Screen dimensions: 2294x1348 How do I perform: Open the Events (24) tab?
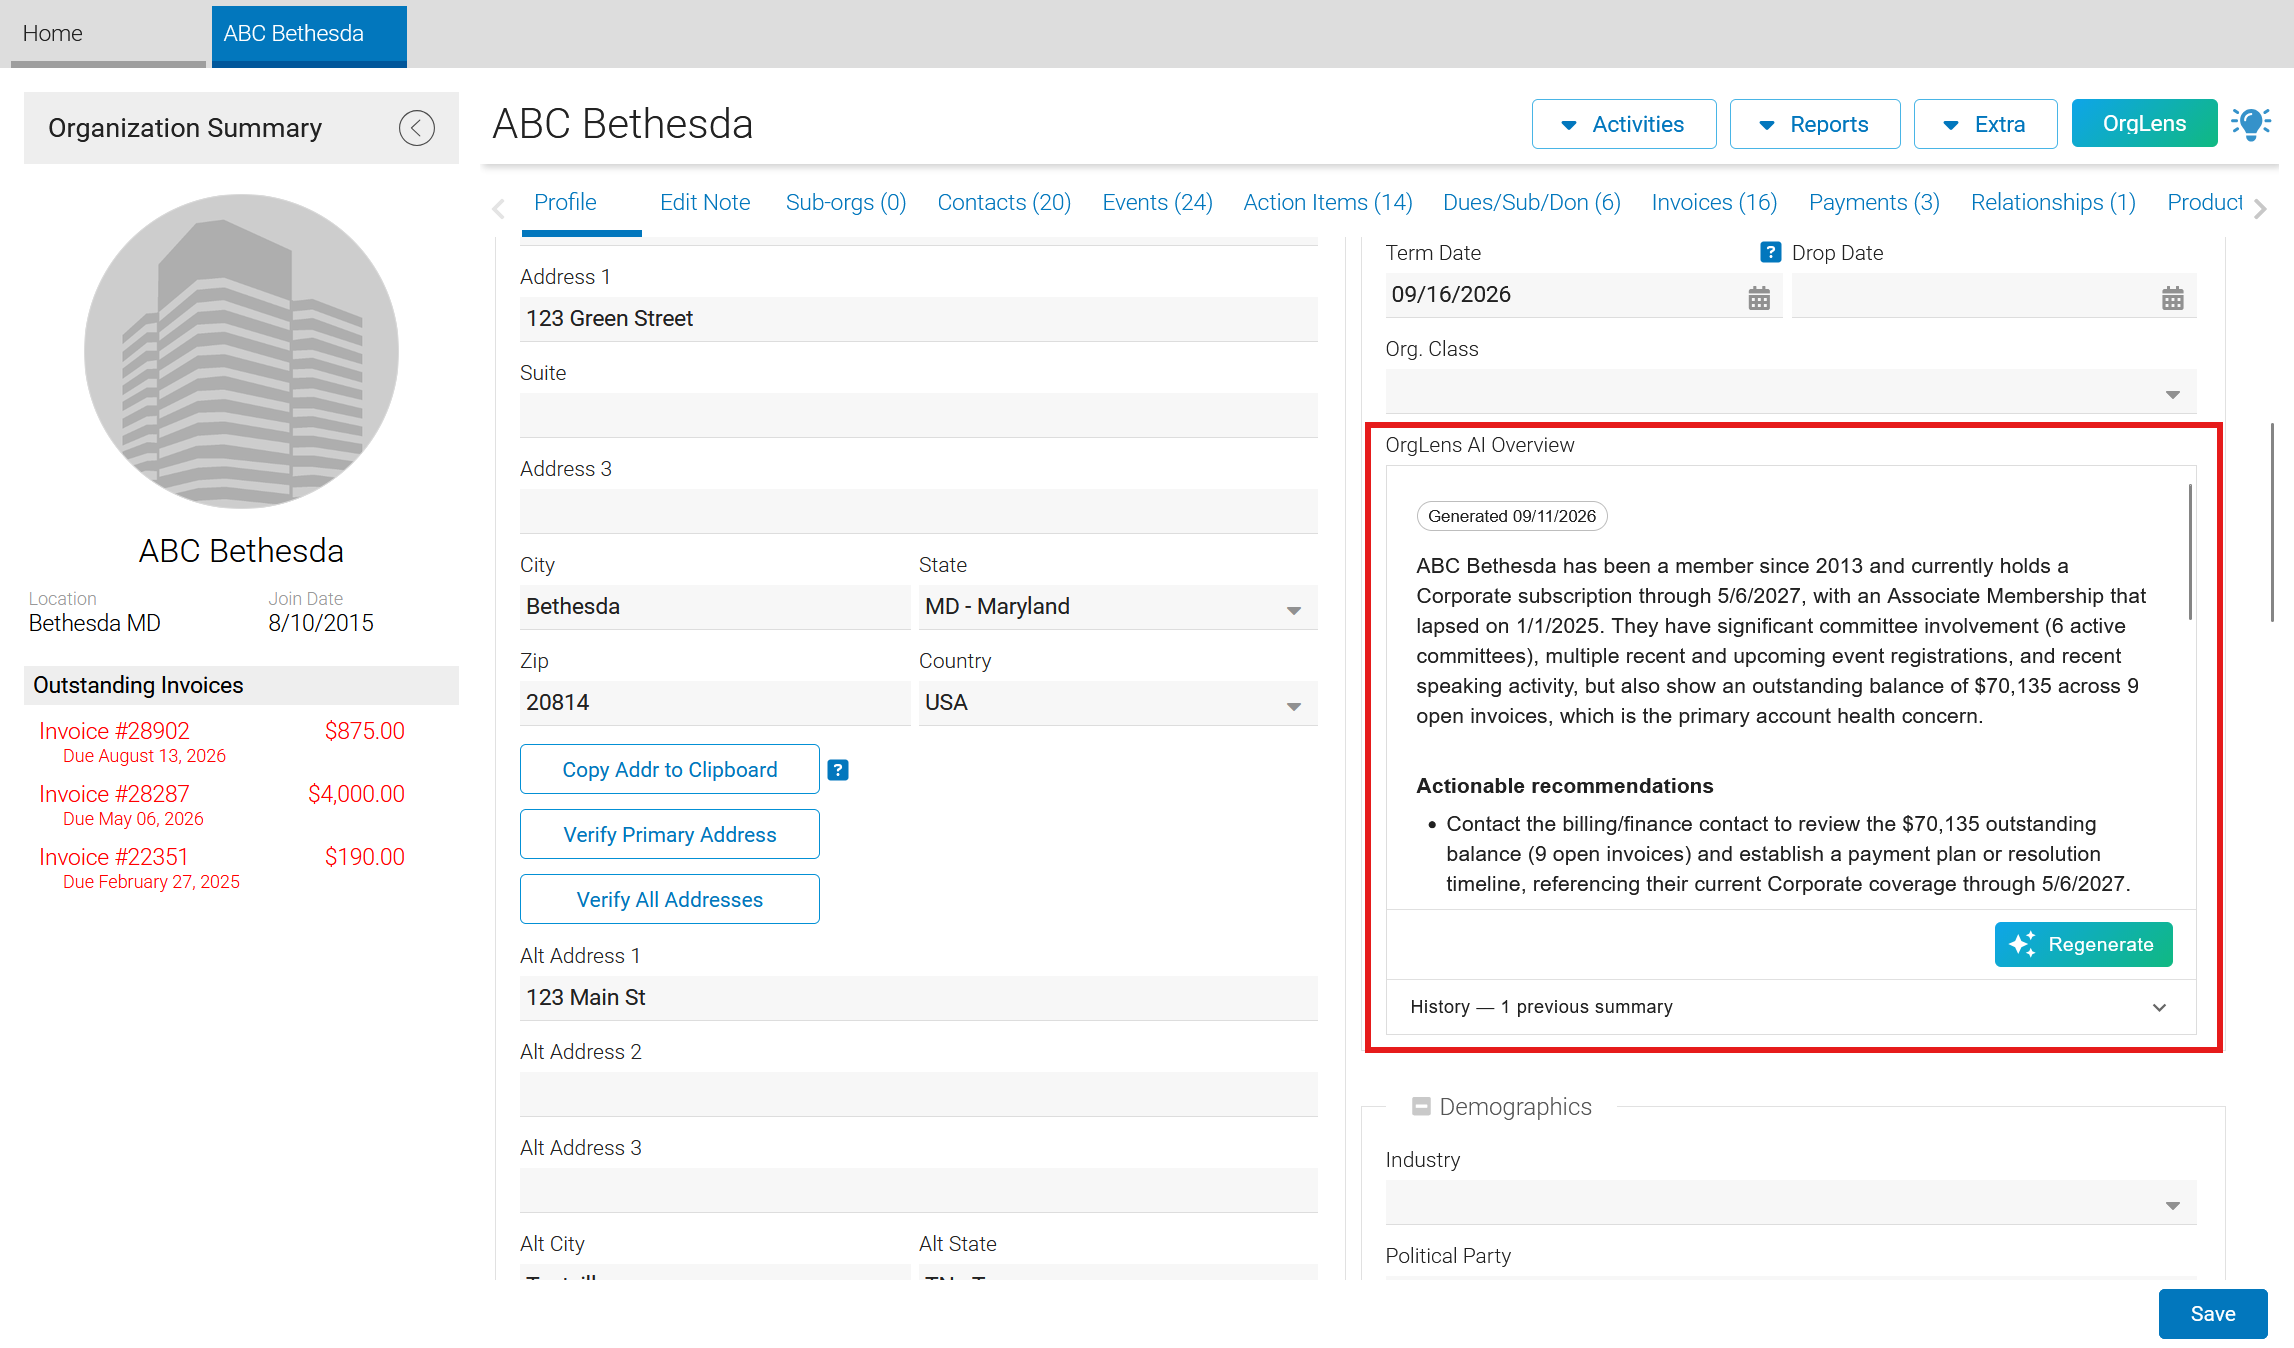click(1157, 202)
